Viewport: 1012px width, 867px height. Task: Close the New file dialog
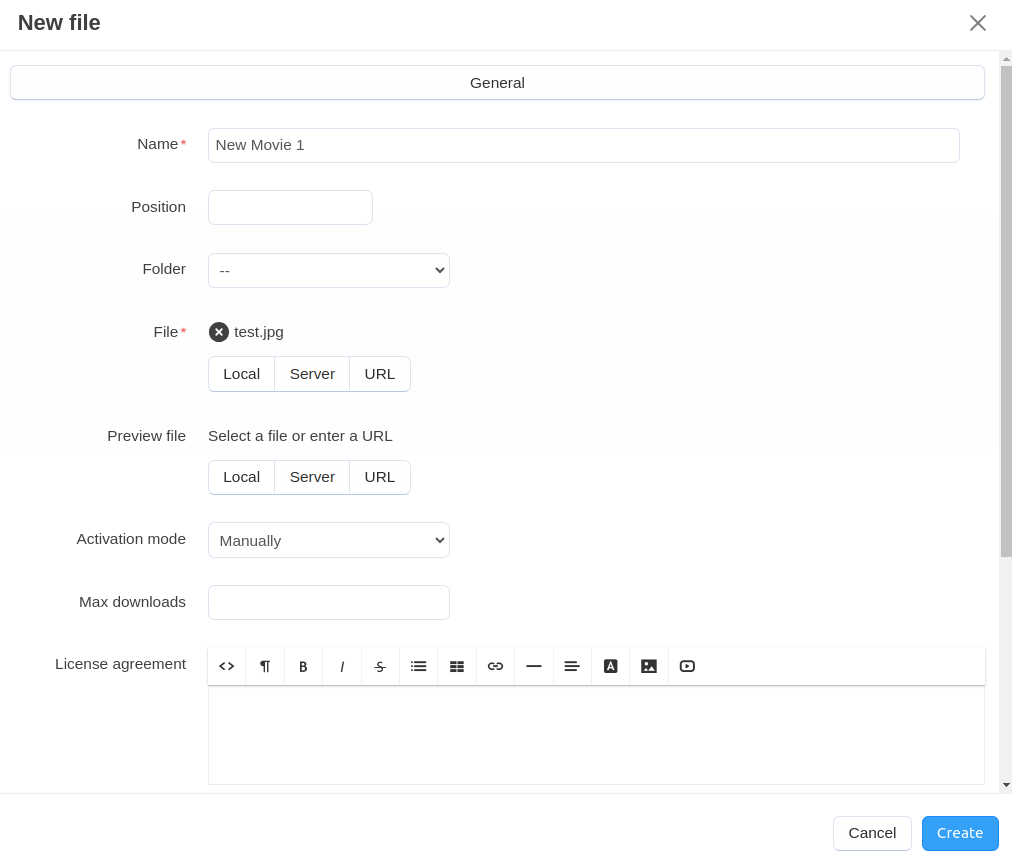pyautogui.click(x=977, y=23)
